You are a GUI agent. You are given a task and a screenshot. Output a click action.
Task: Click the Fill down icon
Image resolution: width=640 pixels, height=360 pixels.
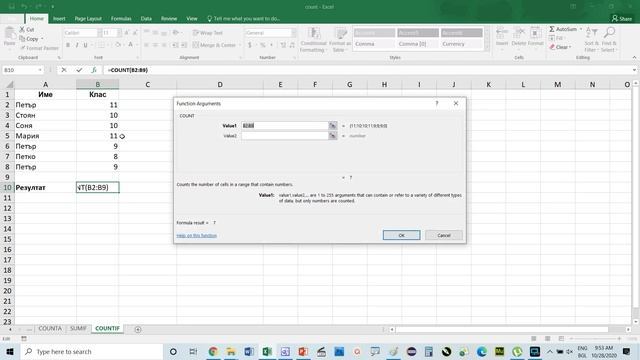552,38
